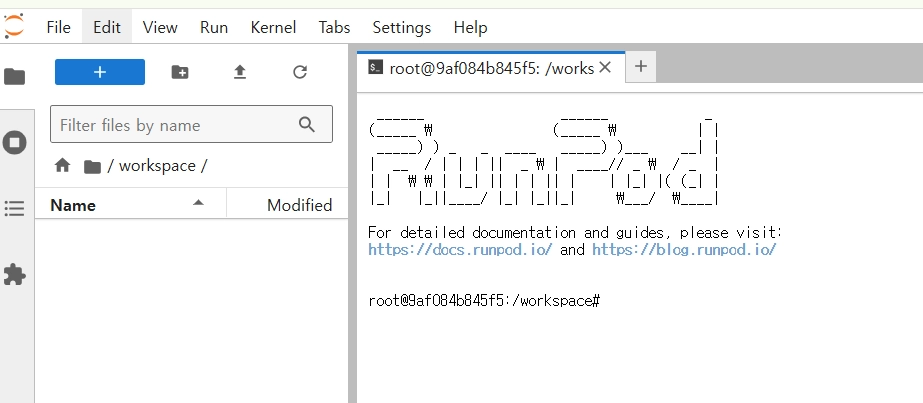Viewport: 923px width, 403px height.
Task: Refresh the file browser
Action: coord(300,72)
